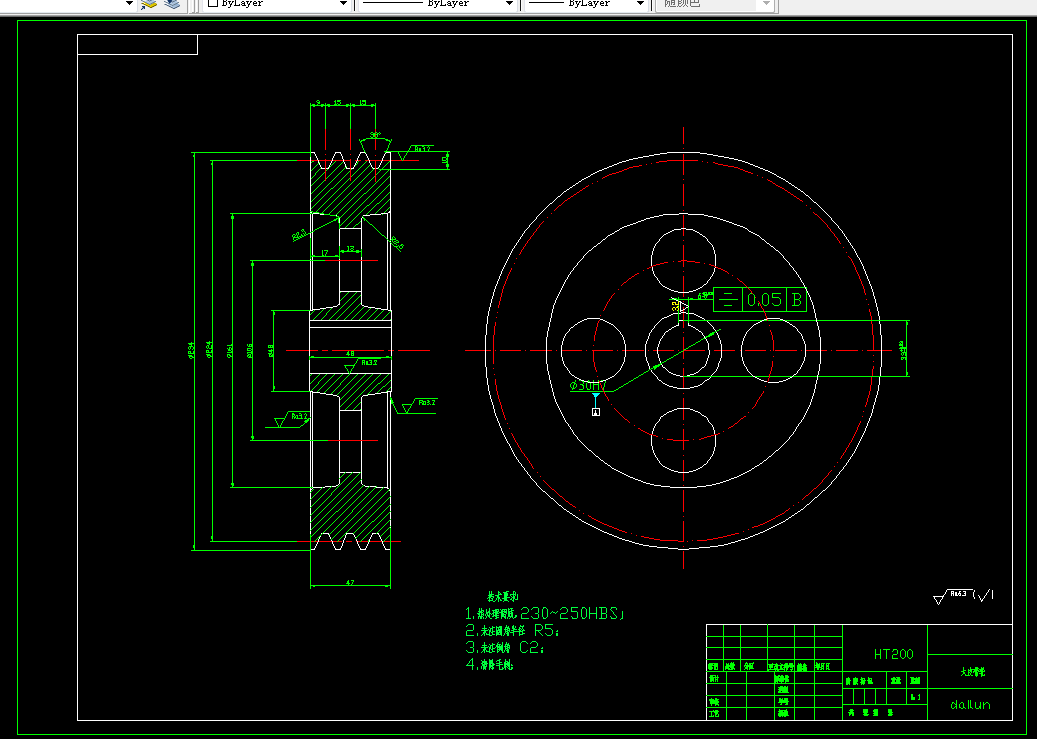Select the part name cell above dailun
Viewport: 1037px width, 739px height.
pyautogui.click(x=970, y=672)
